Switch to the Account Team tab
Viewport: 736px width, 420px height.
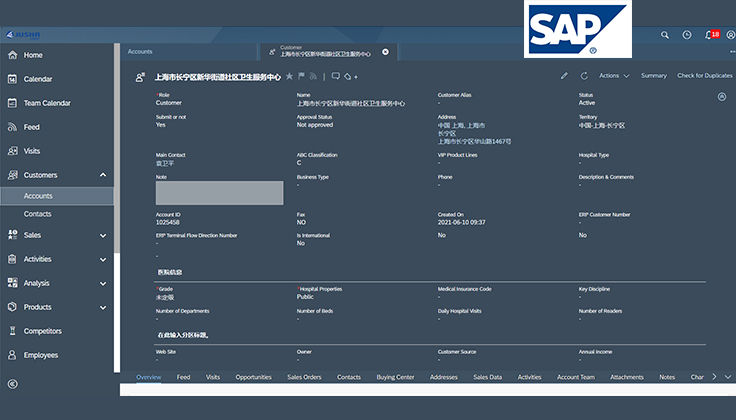[x=575, y=377]
